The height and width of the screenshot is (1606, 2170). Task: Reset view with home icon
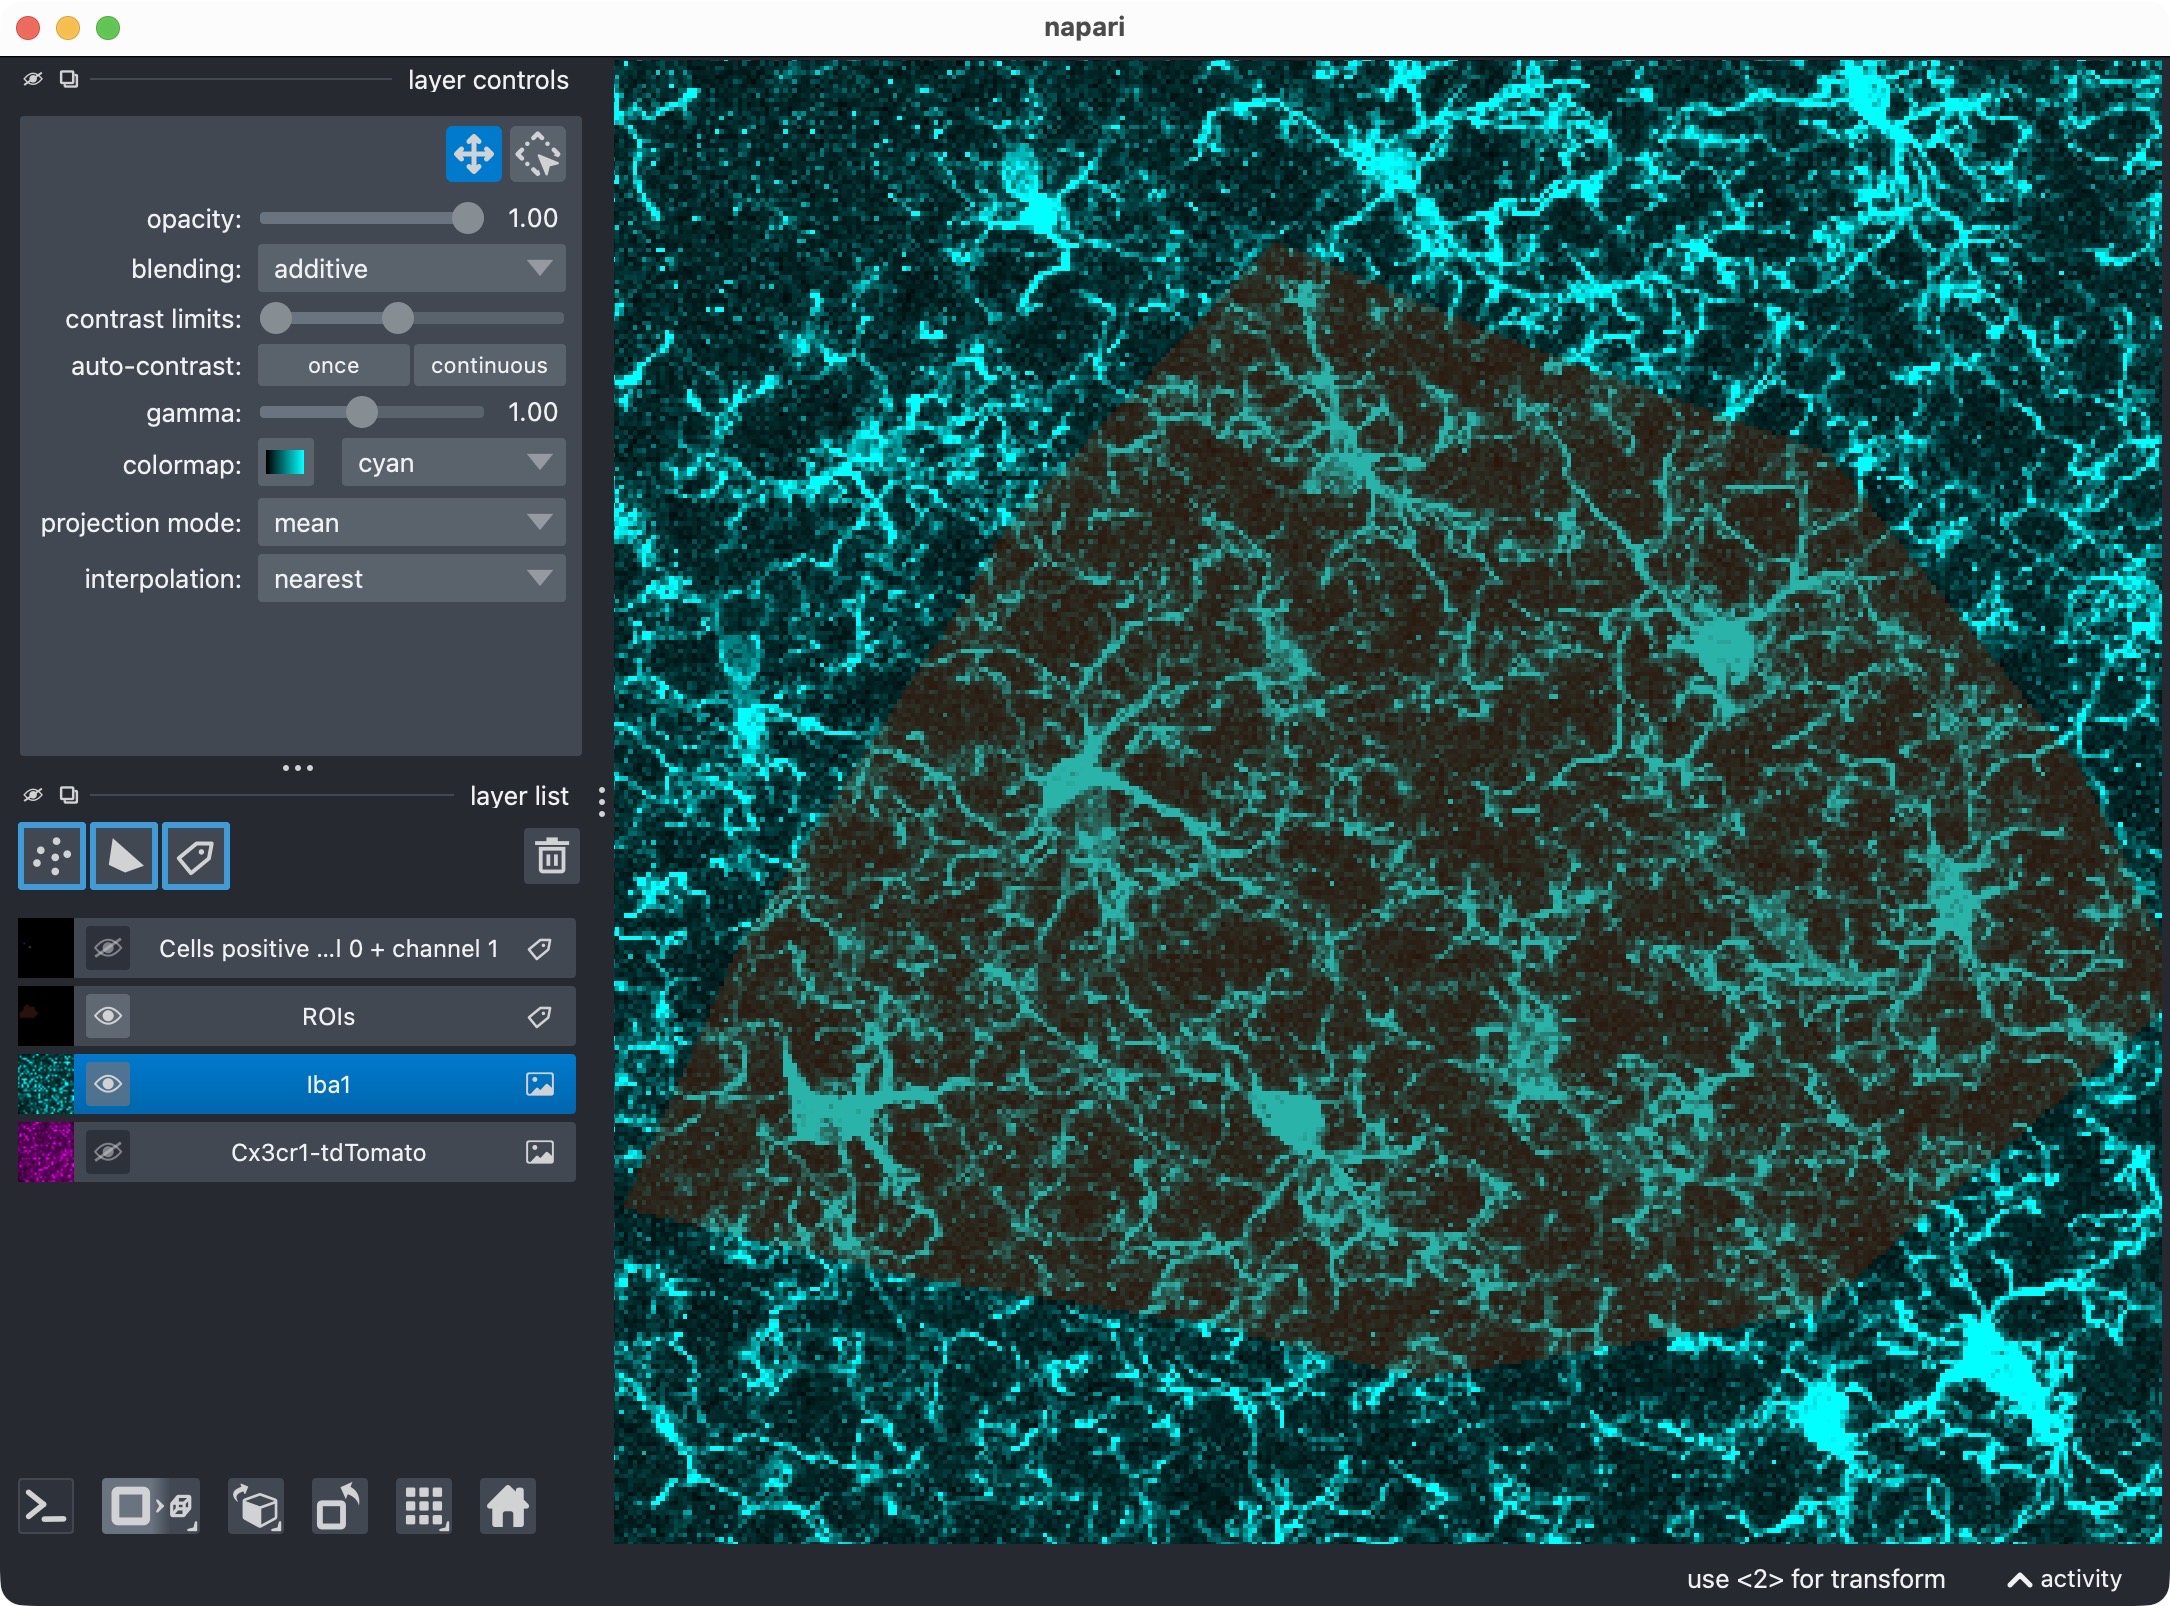(x=508, y=1506)
